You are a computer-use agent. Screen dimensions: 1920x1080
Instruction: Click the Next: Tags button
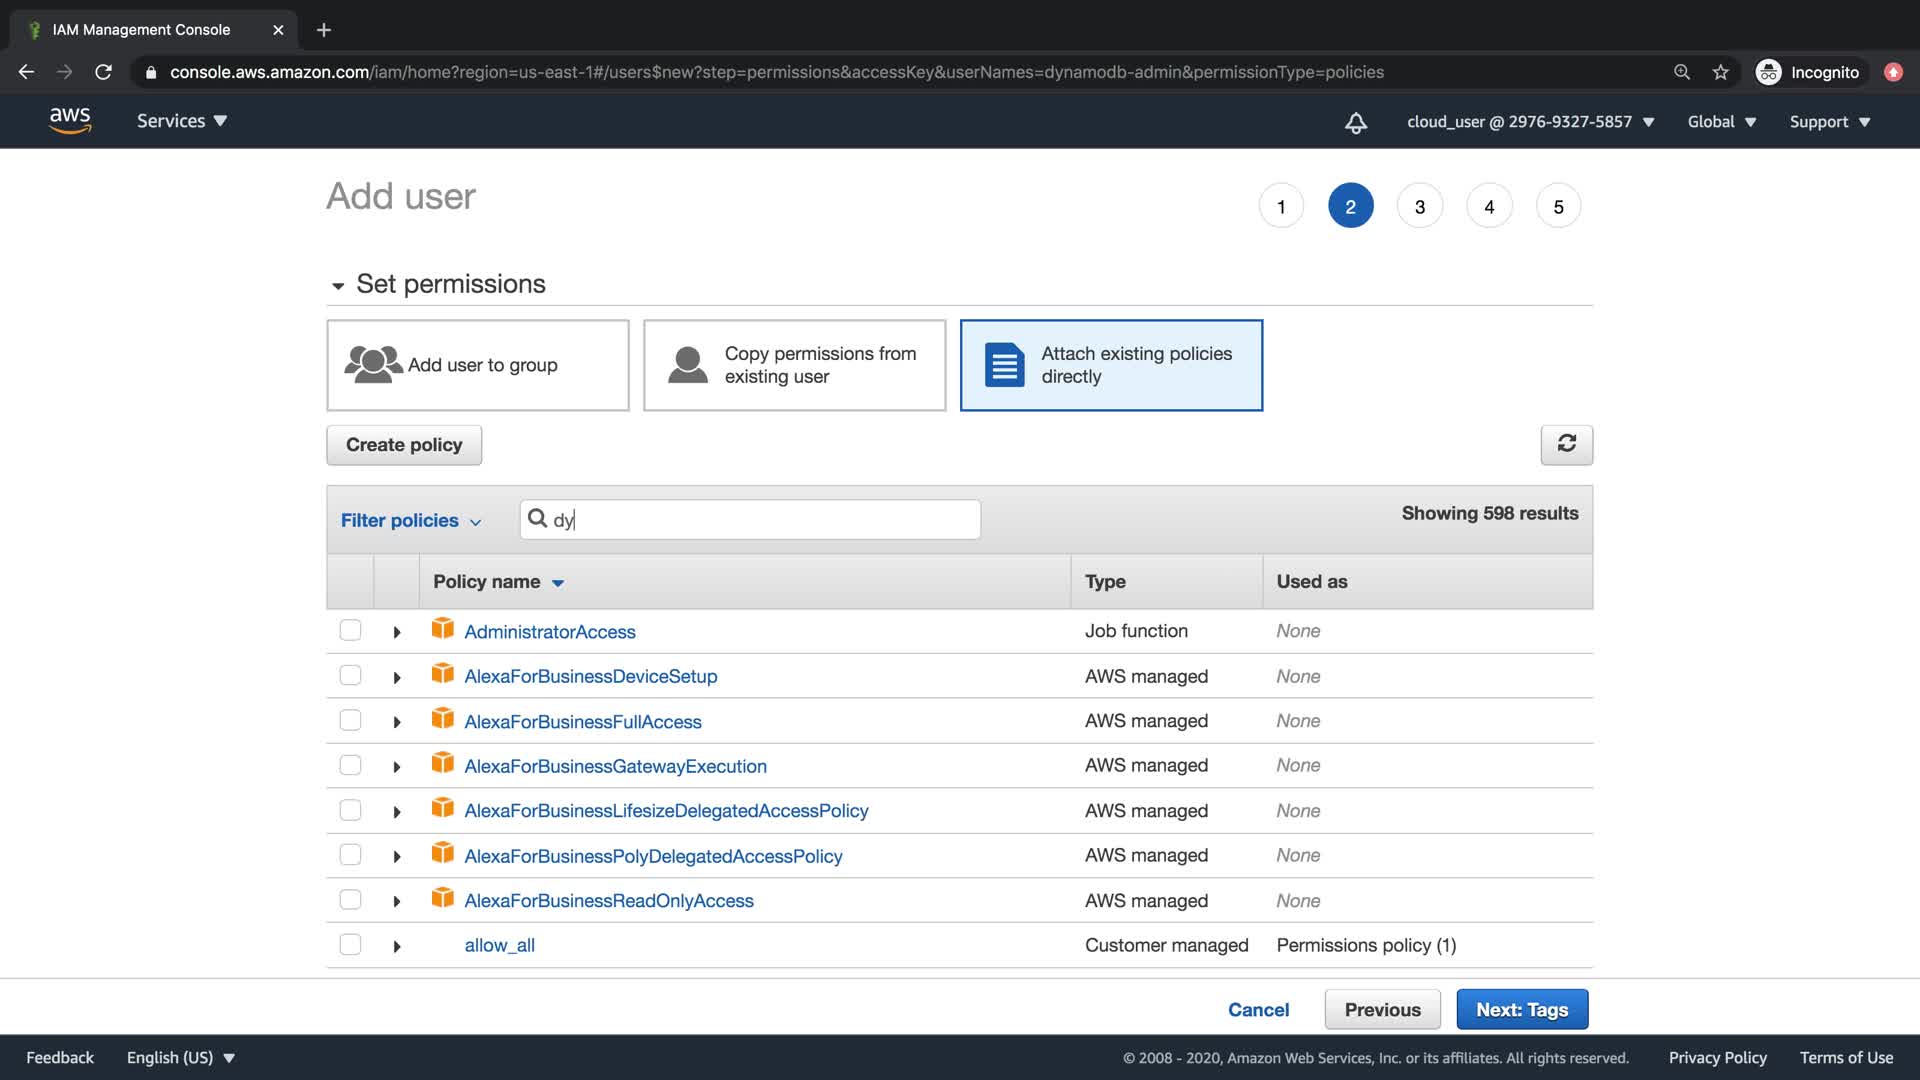(x=1521, y=1009)
